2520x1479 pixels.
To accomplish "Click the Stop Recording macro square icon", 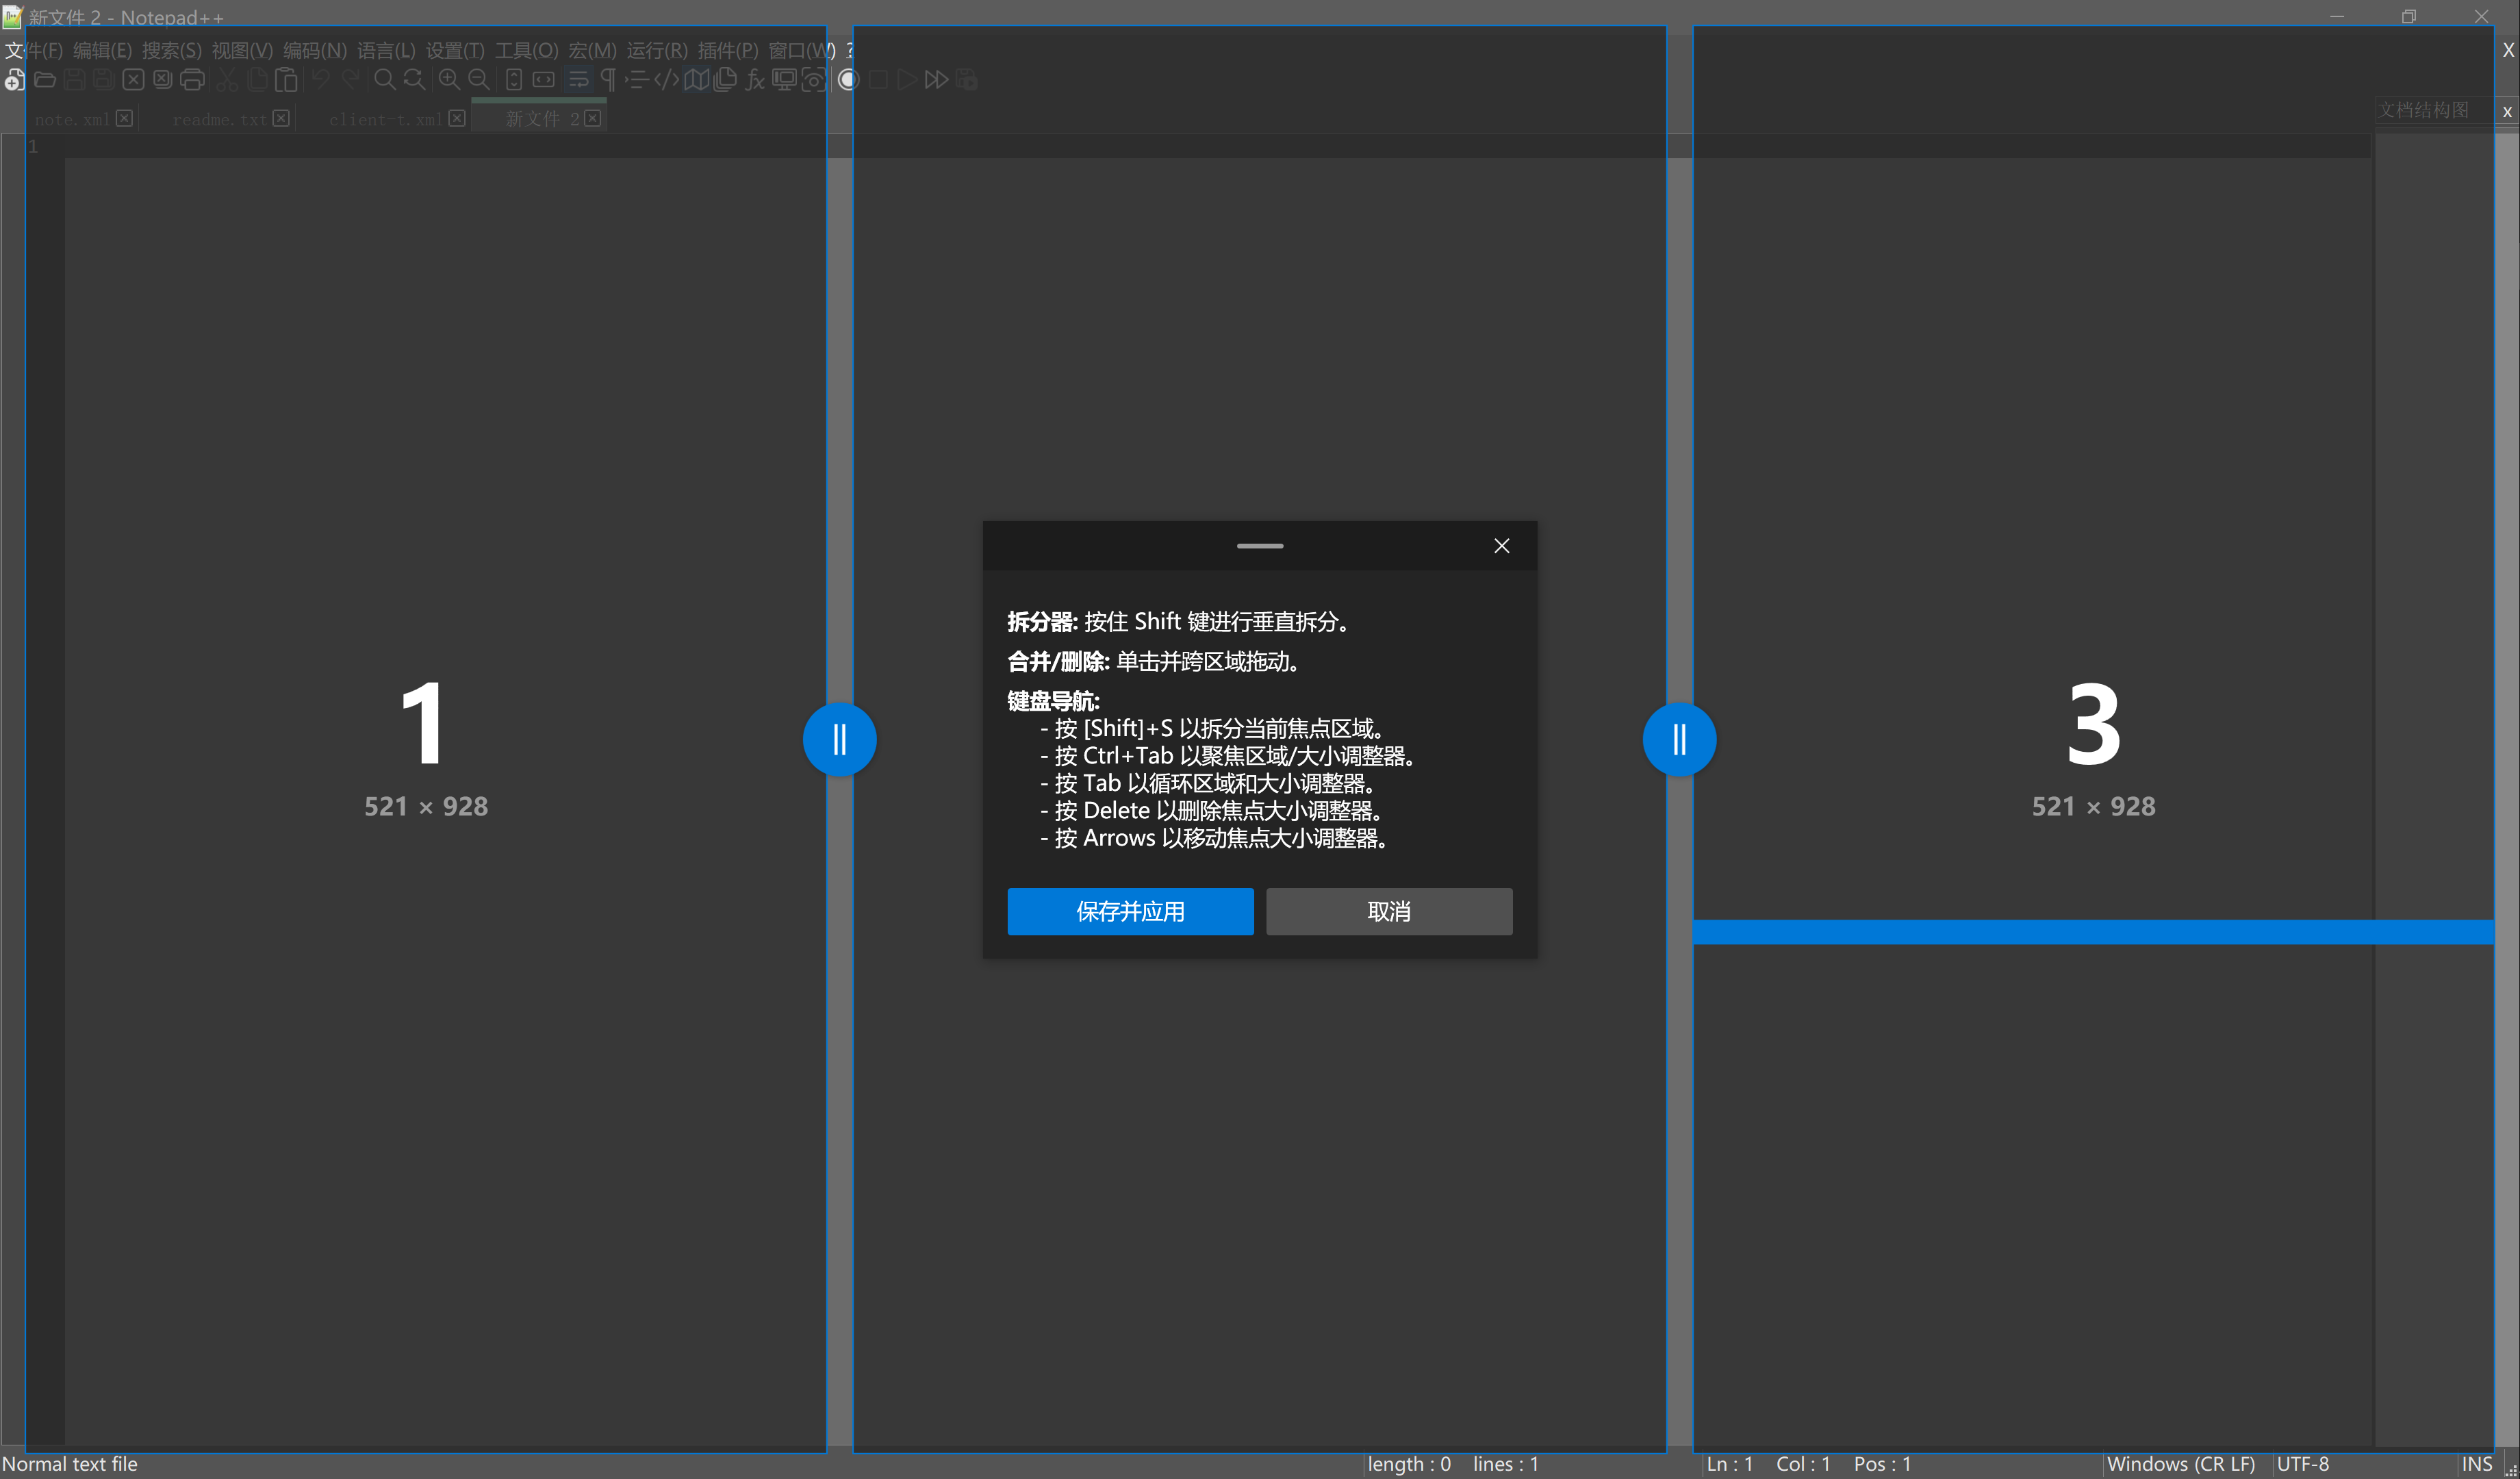I will point(878,80).
